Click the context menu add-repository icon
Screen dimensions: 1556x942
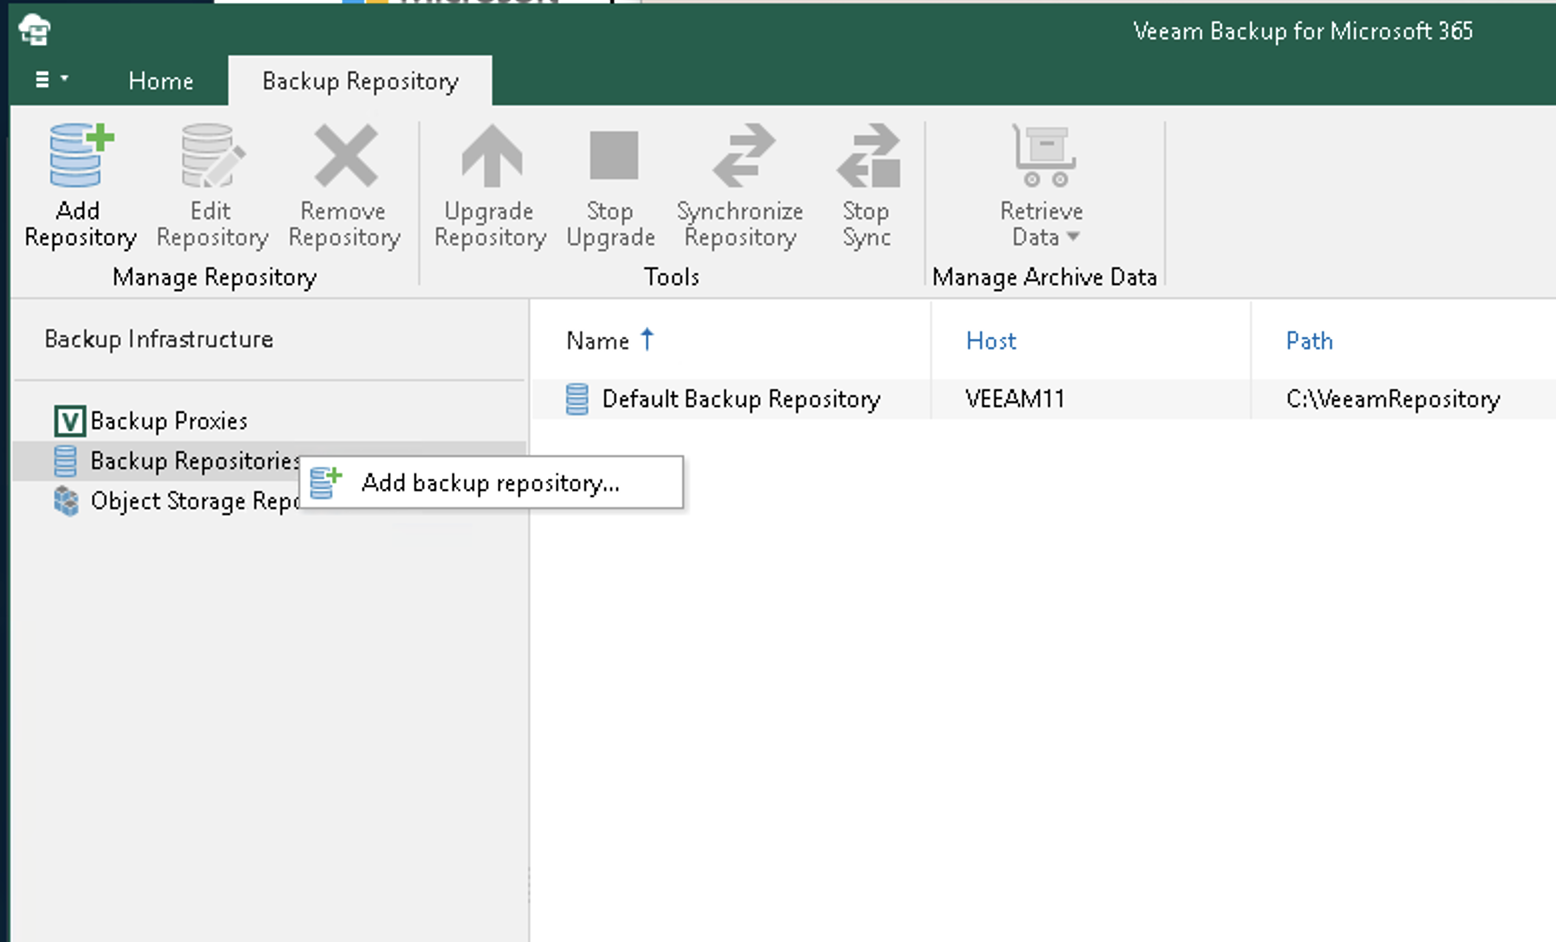tap(326, 483)
